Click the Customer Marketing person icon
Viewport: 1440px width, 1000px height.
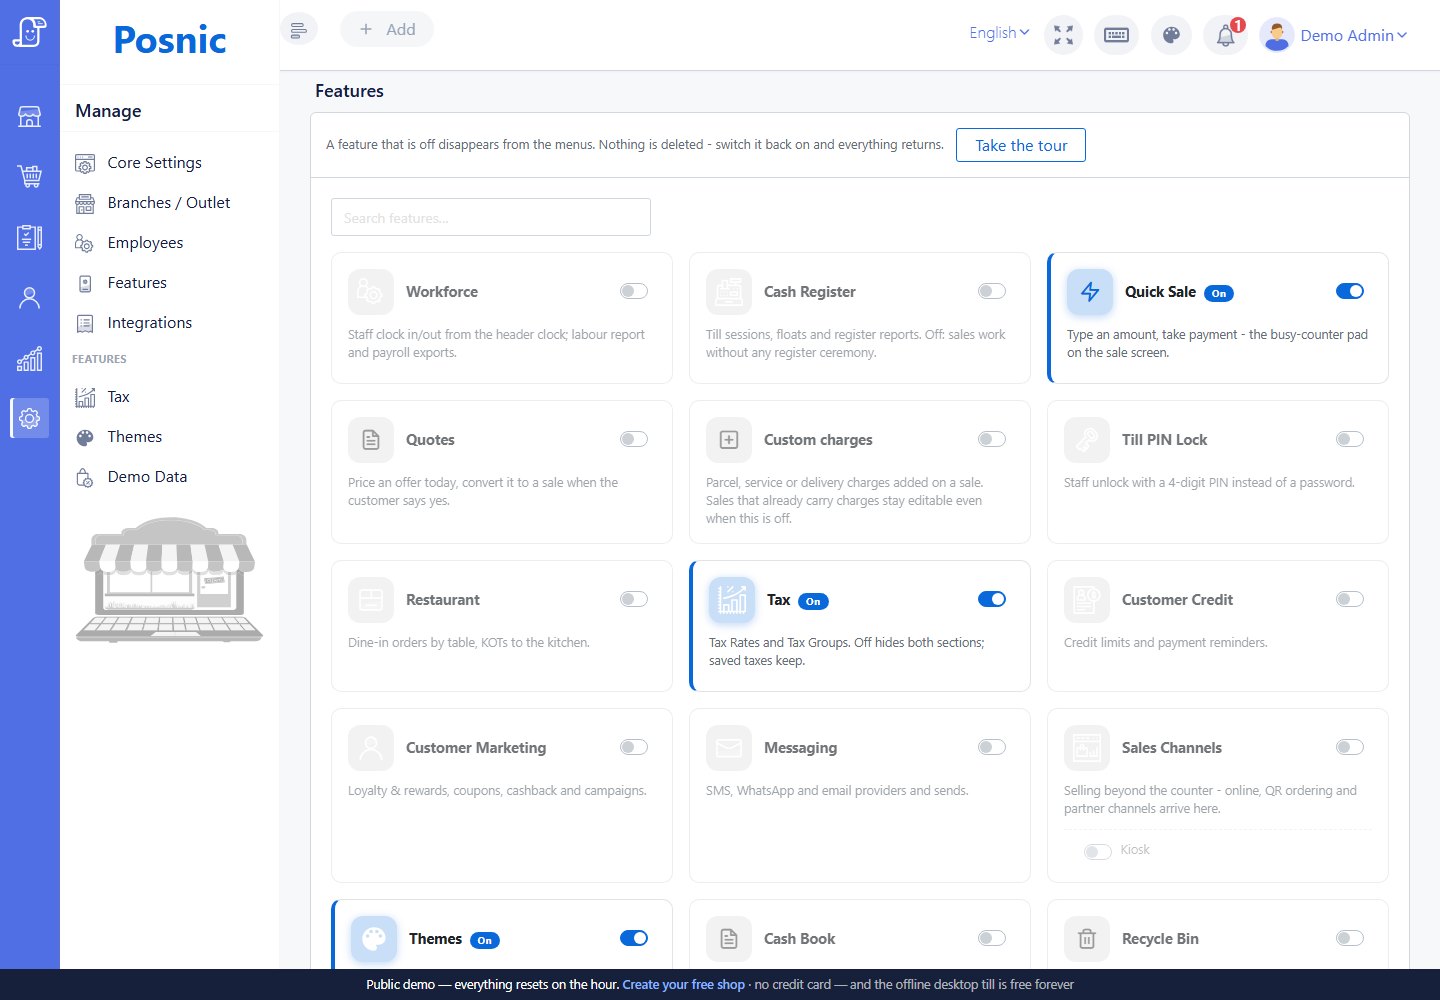click(x=371, y=748)
